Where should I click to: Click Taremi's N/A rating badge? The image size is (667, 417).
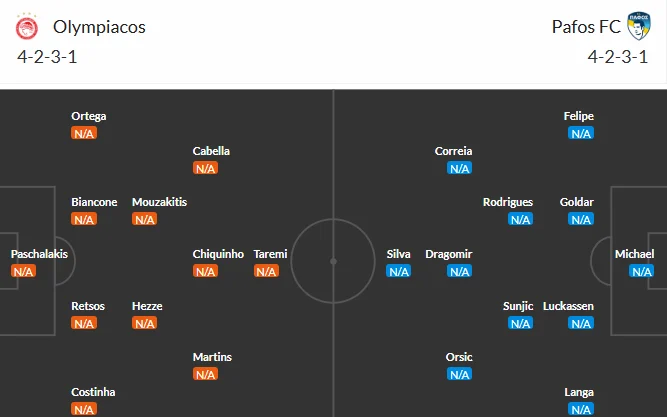266,271
